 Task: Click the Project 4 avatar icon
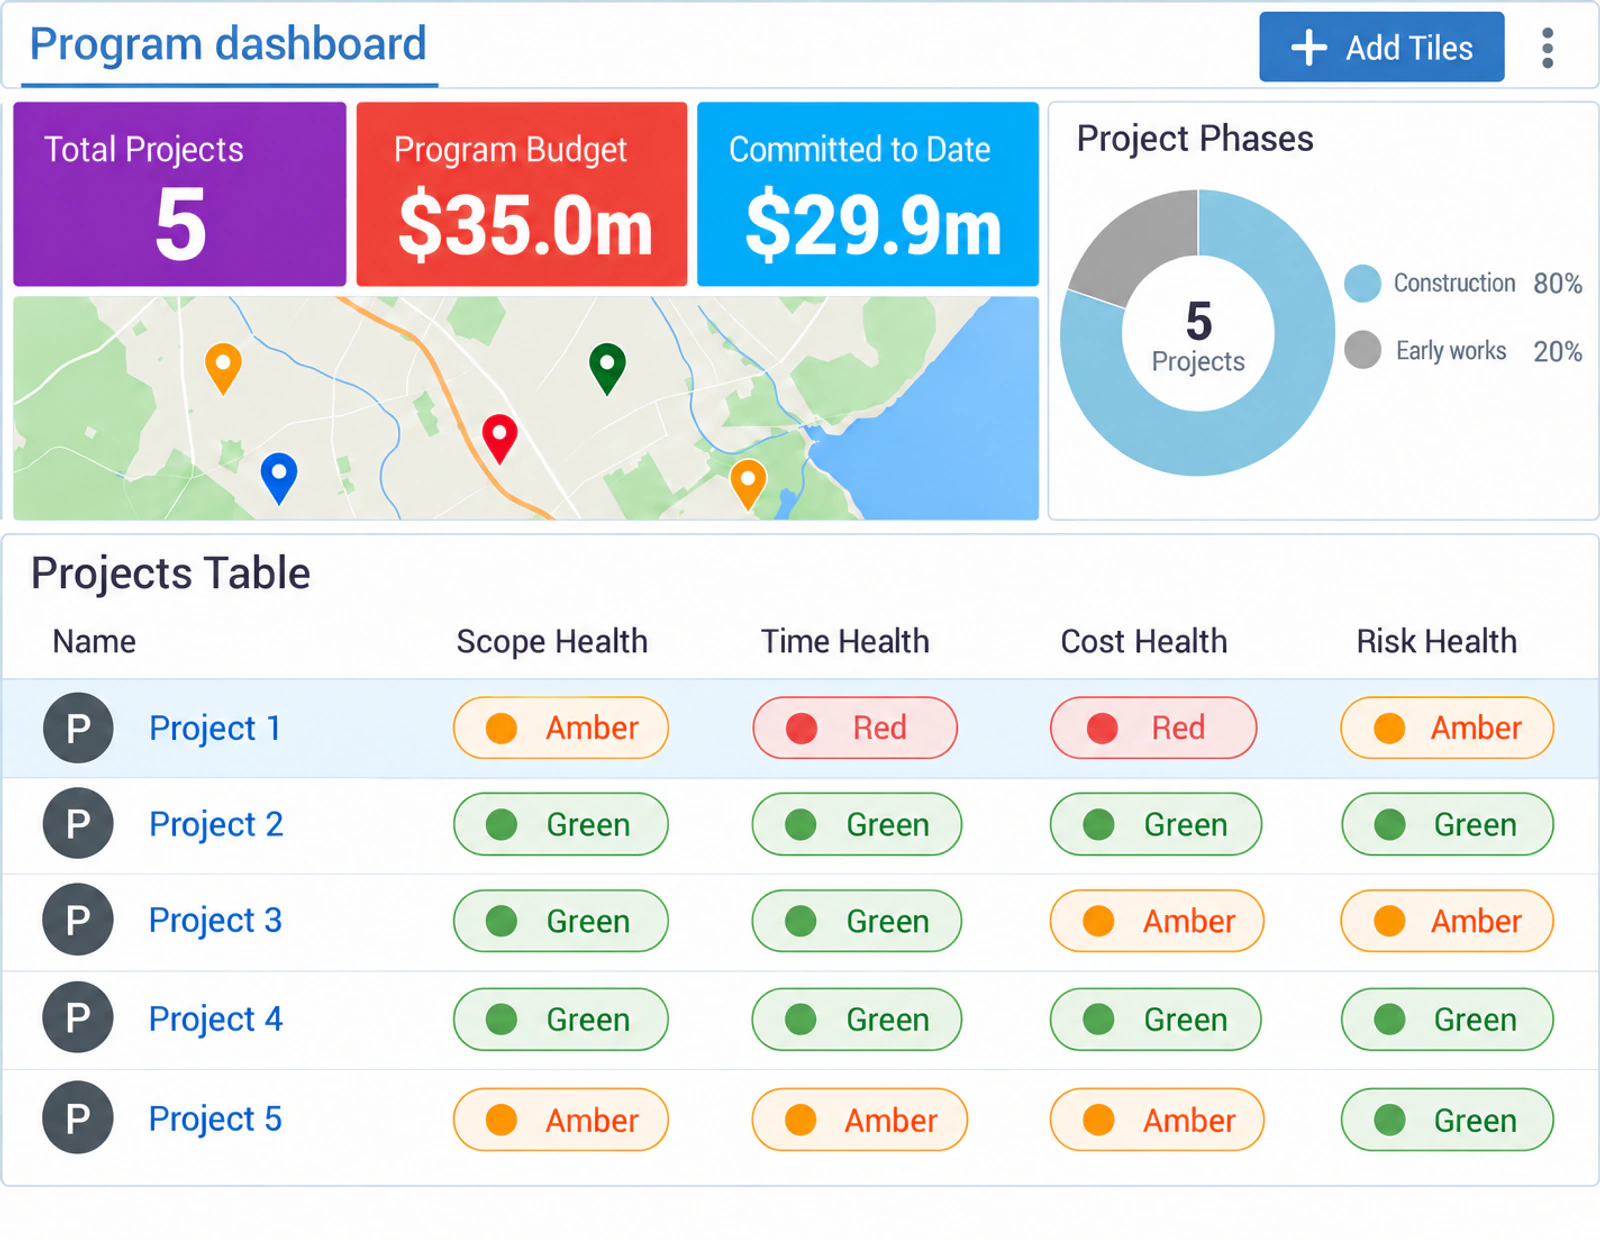pos(78,1017)
